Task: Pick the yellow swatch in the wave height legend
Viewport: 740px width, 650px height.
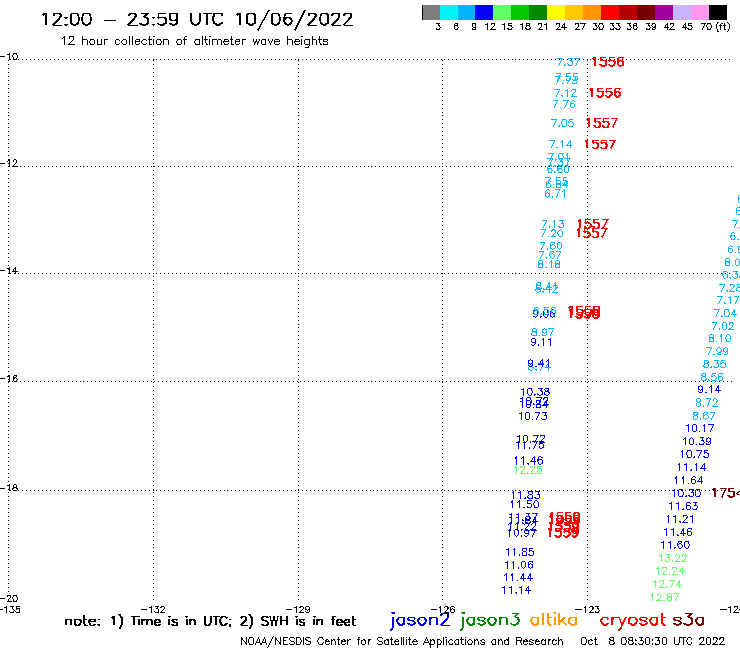Action: (556, 12)
